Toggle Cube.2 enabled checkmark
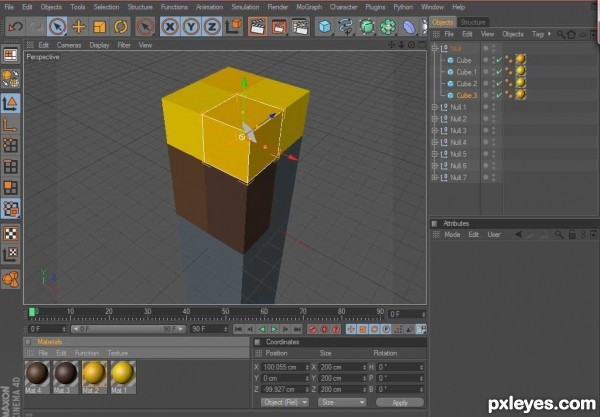Image resolution: width=600 pixels, height=417 pixels. pos(499,84)
